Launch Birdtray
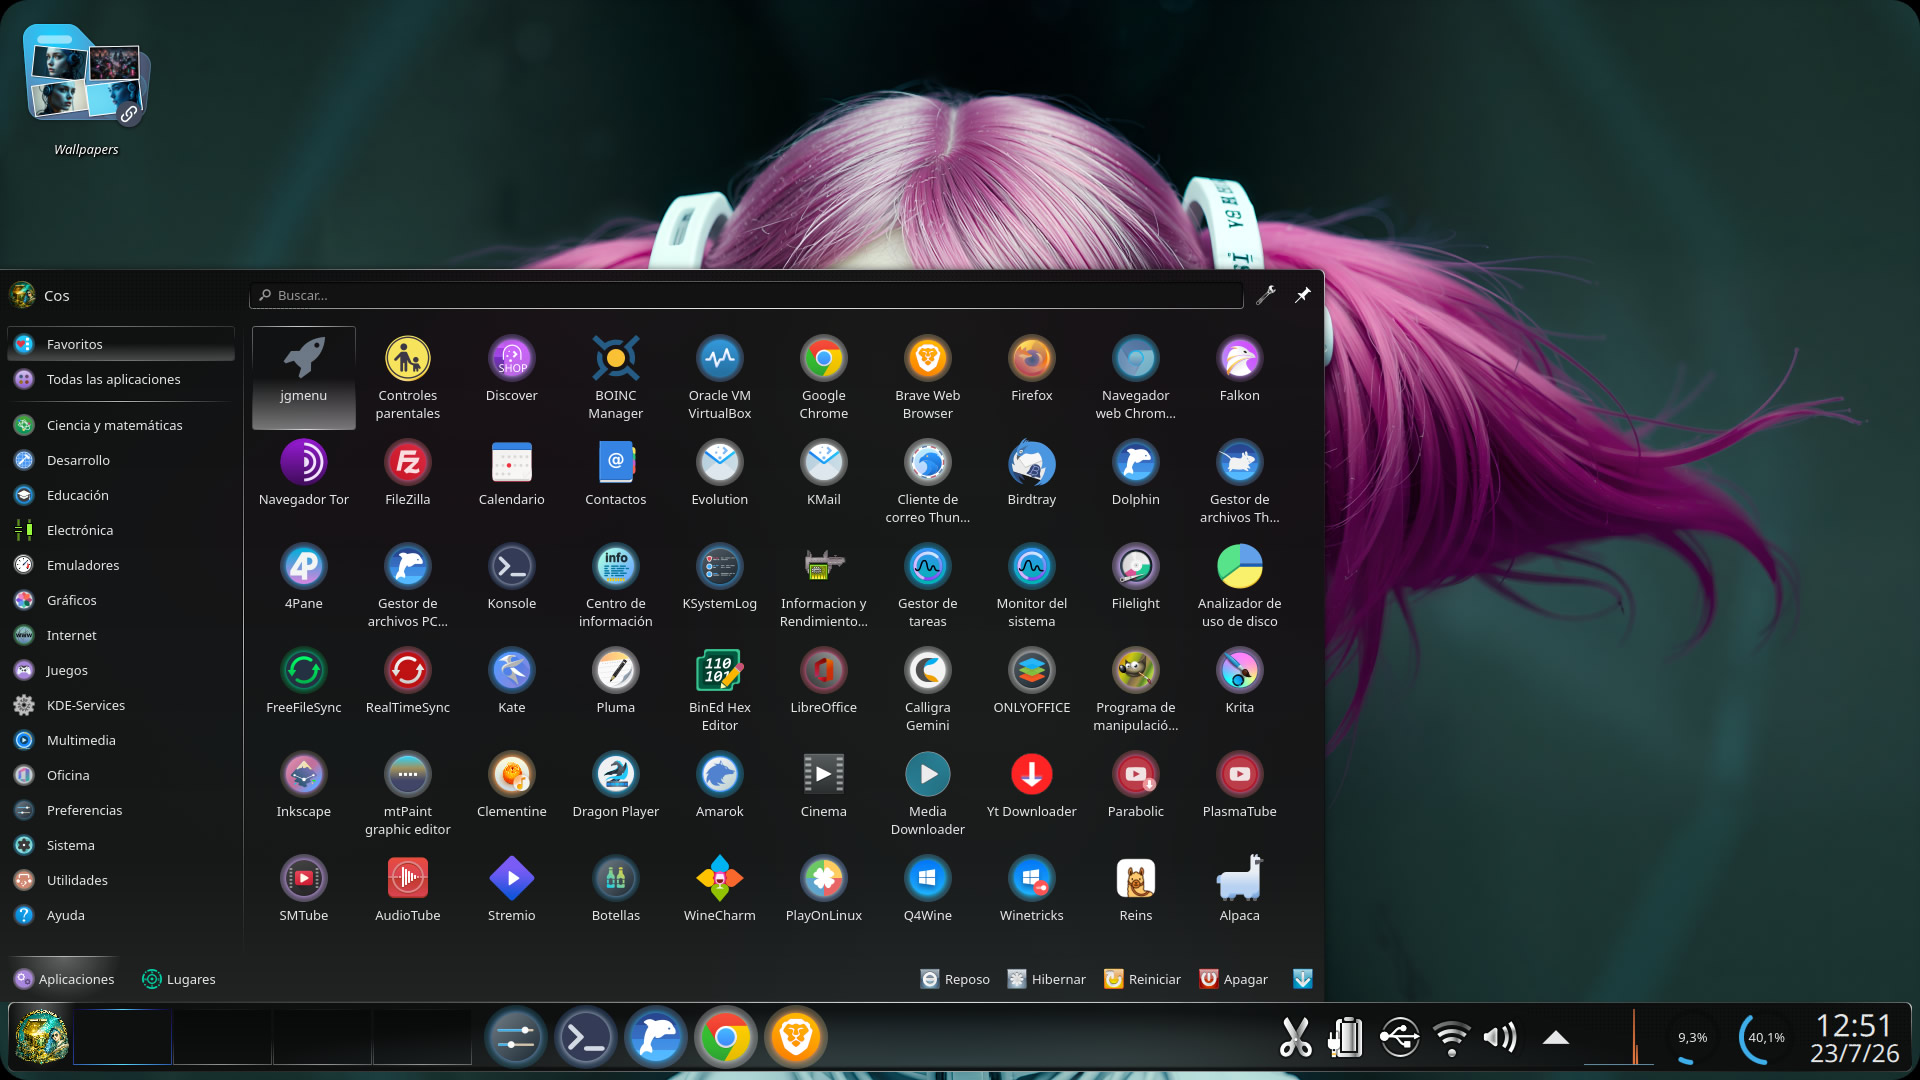Screen dimensions: 1920x1080 click(x=1032, y=472)
